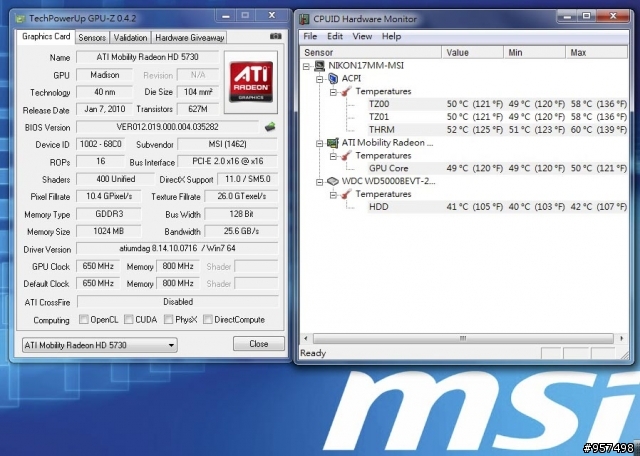
Task: Click thermometer icon under WDC drive
Action: [x=347, y=194]
